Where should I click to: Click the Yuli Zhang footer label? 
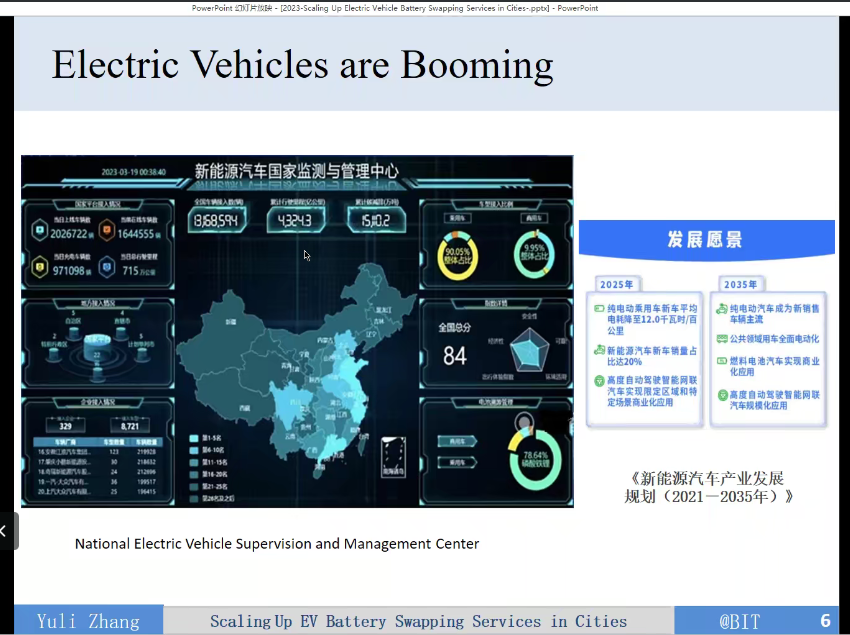click(x=88, y=621)
